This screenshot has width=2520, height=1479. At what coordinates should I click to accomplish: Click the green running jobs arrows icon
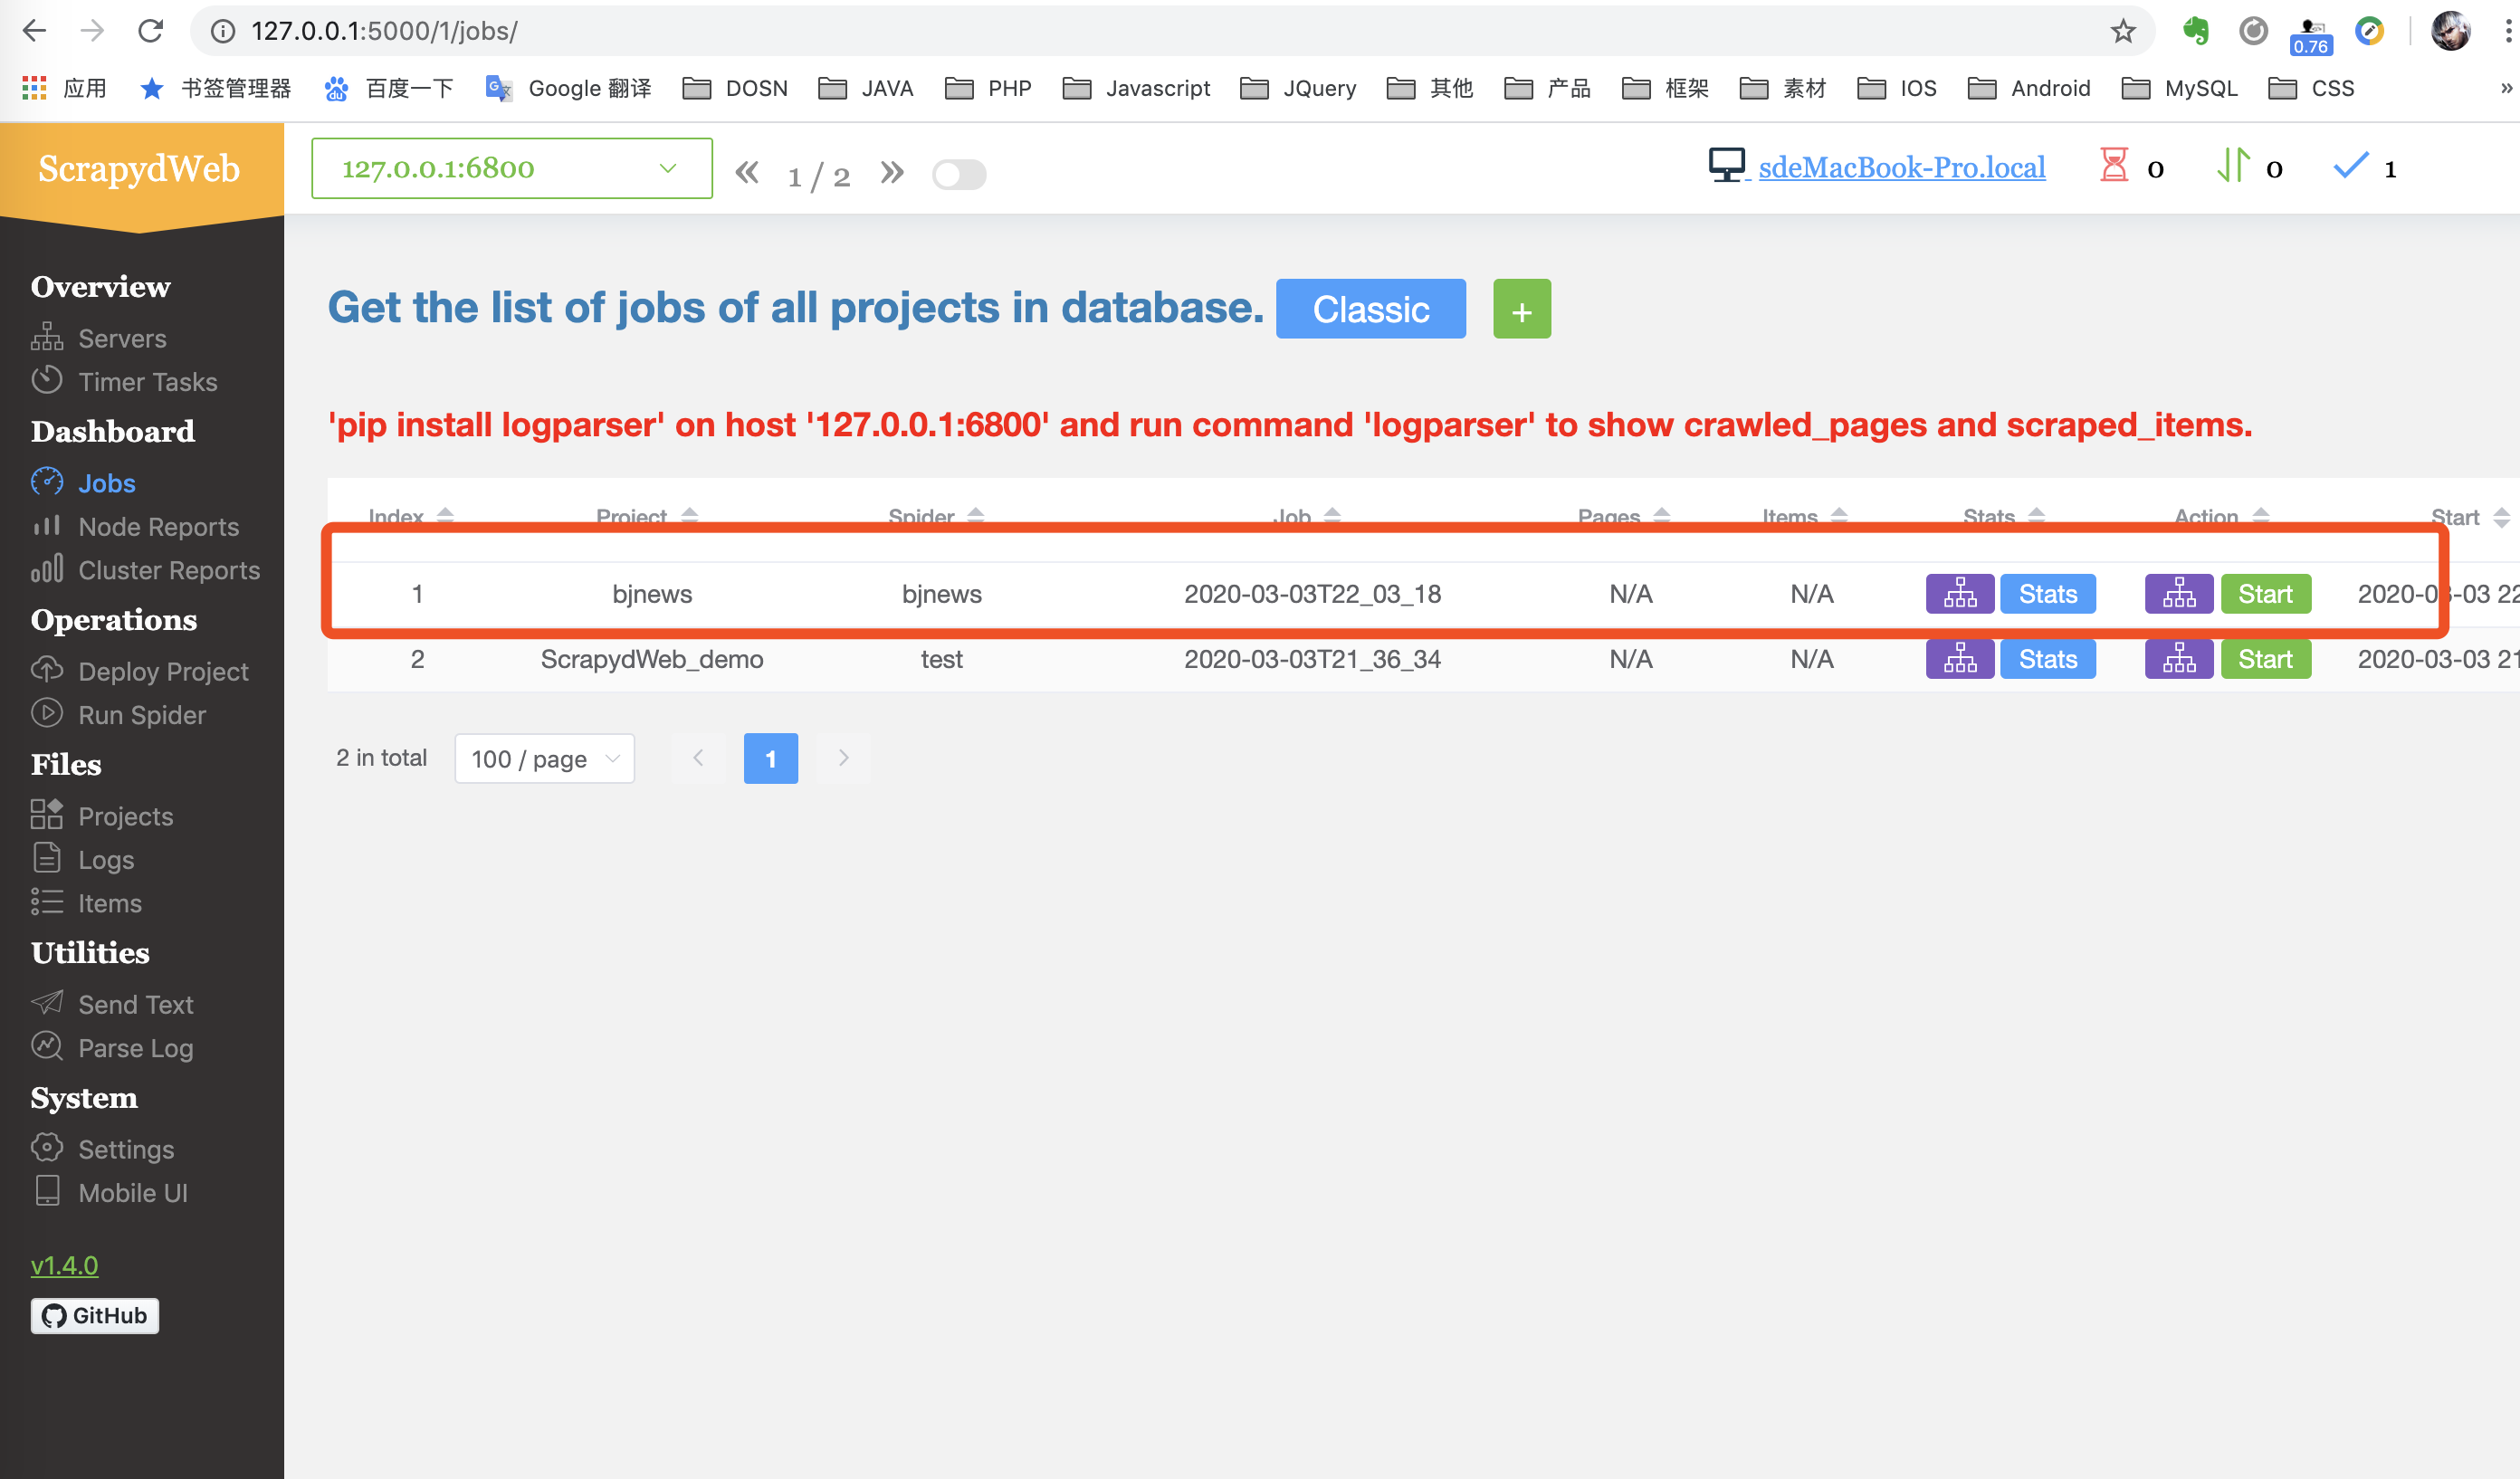2232,166
